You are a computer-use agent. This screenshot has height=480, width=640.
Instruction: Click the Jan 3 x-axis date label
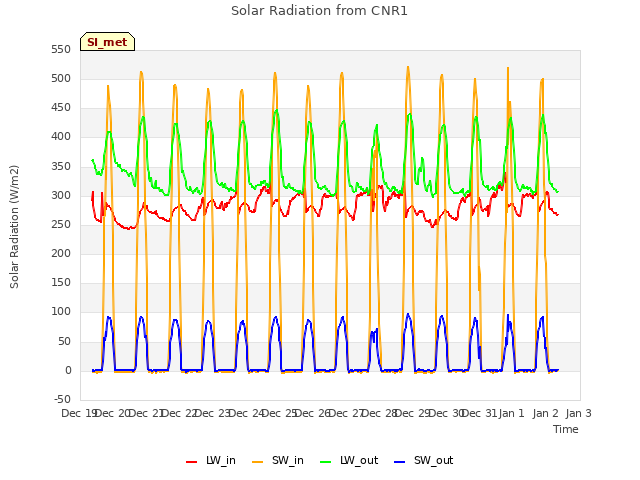pos(578,413)
